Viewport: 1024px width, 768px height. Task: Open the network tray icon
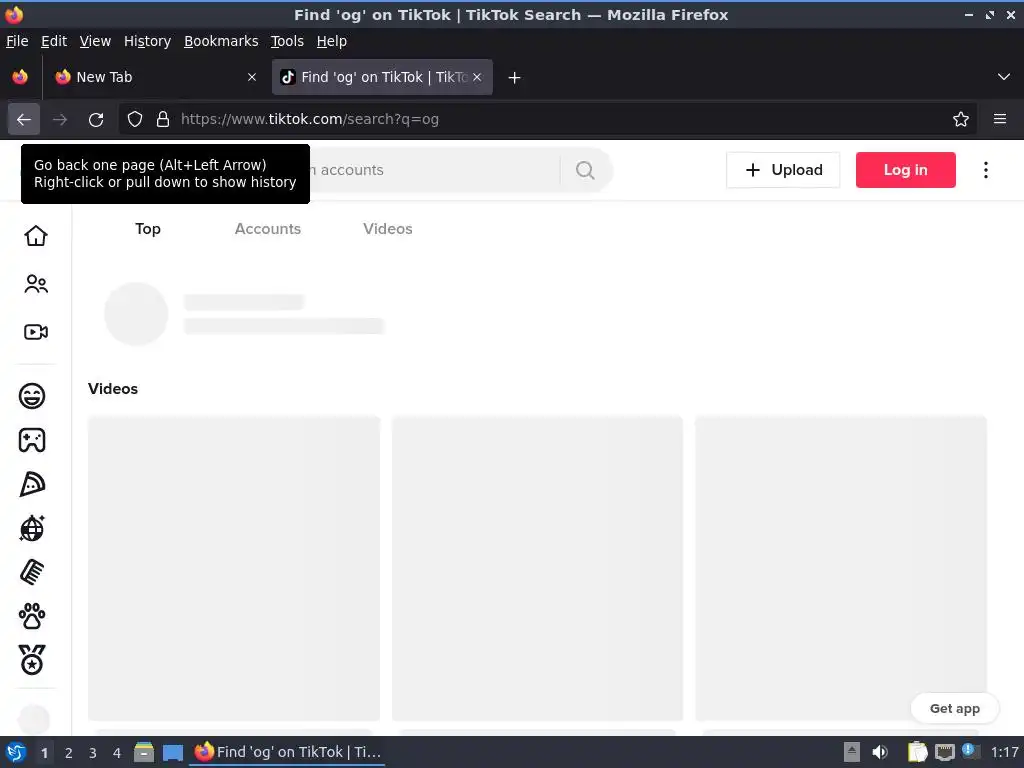(x=944, y=753)
